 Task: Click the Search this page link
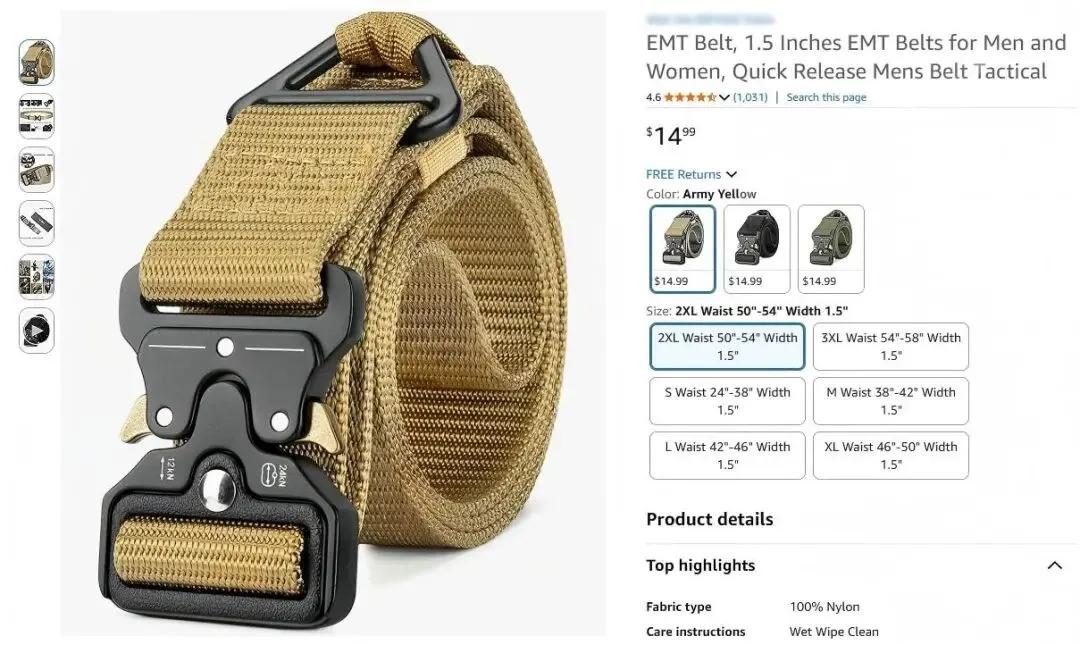coord(827,97)
